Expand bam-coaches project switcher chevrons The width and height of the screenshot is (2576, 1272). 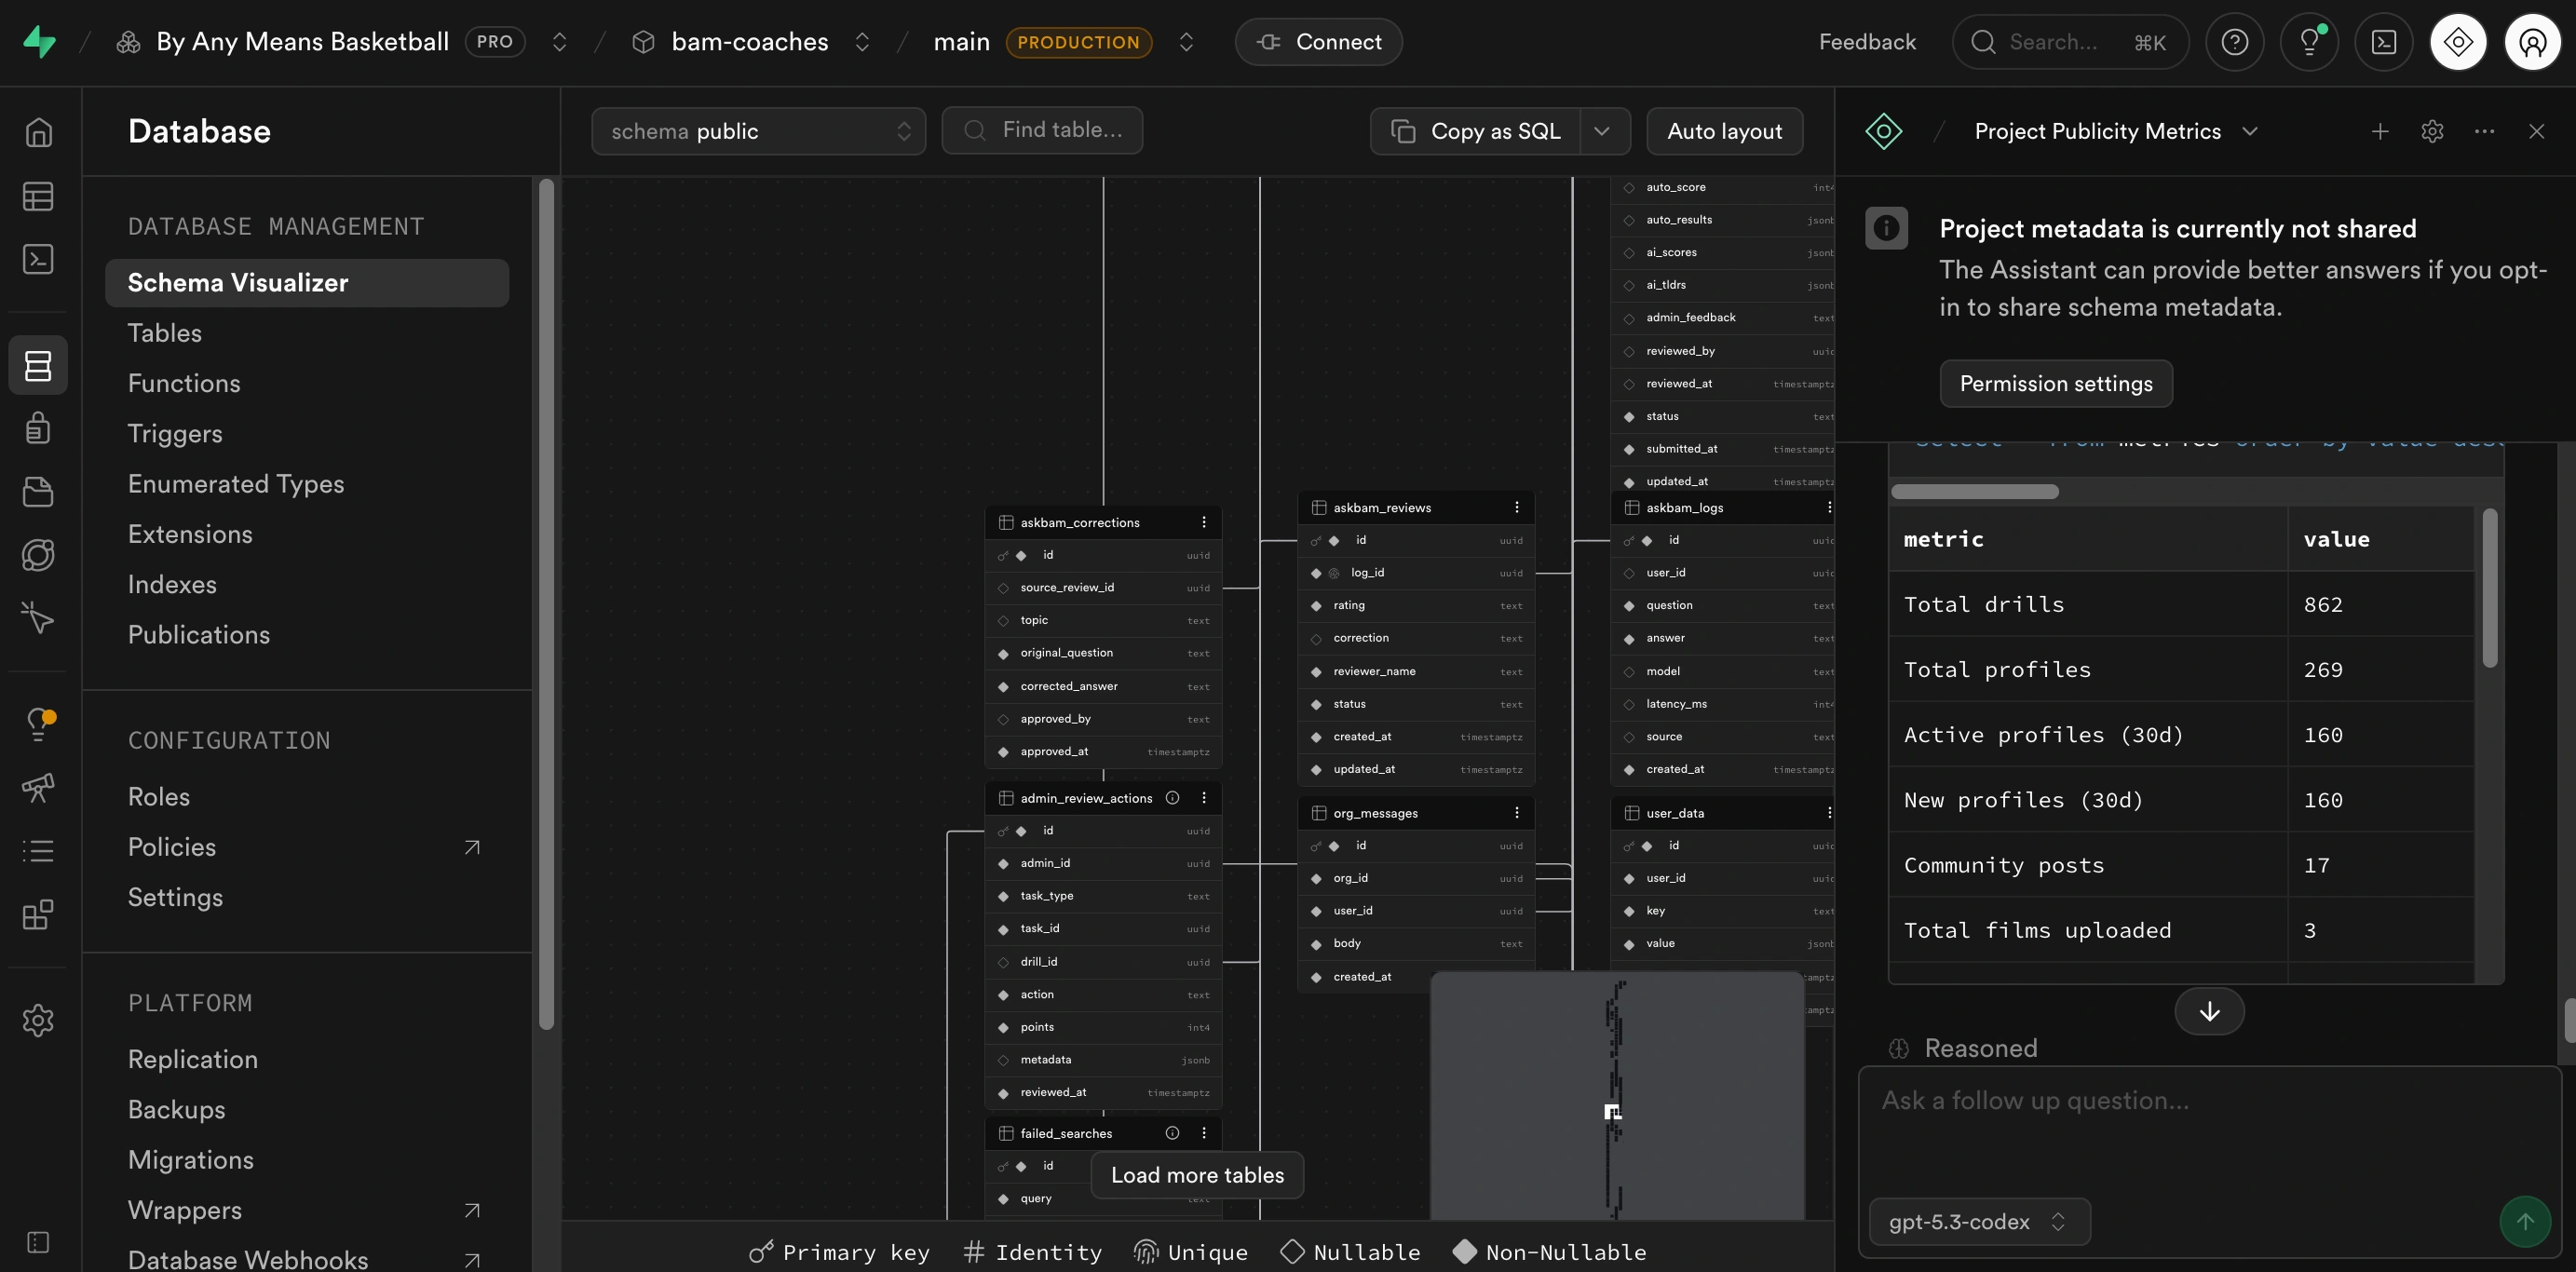[862, 42]
